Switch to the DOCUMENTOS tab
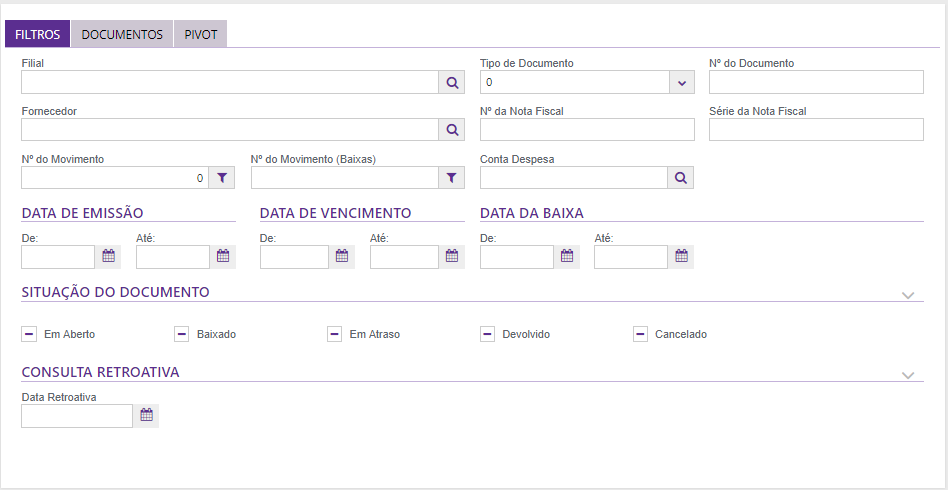Screen dimensions: 948x490 point(122,34)
